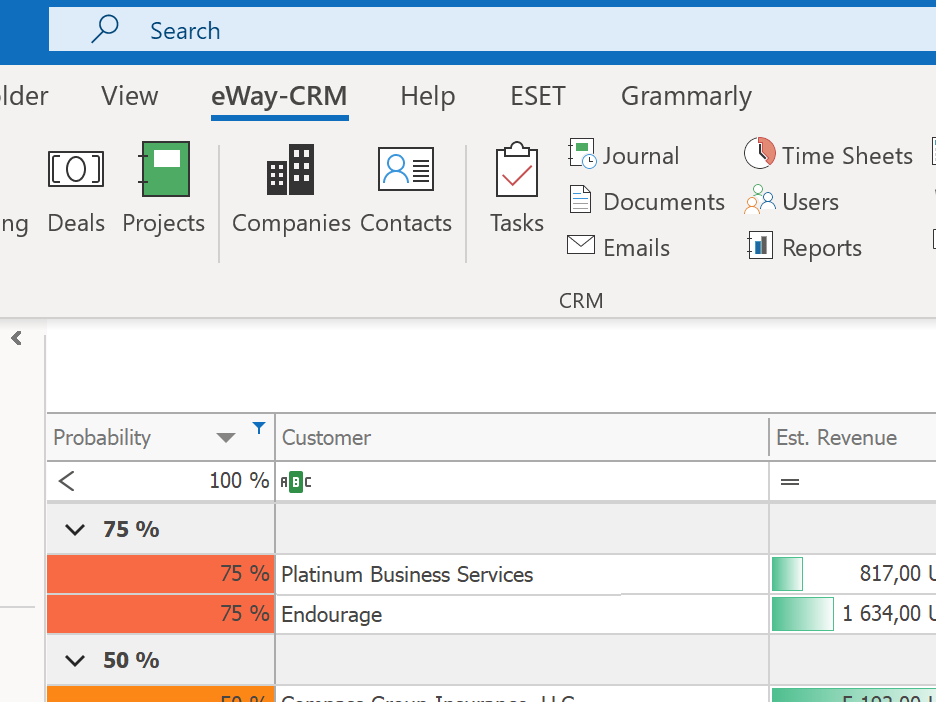Open the Contacts card icon

coord(406,169)
